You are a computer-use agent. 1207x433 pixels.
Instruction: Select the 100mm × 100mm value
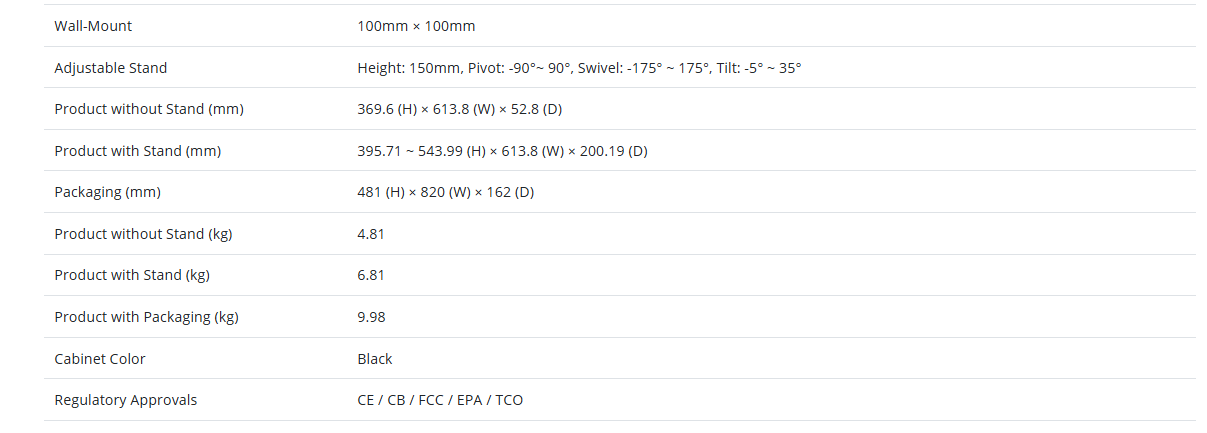(x=416, y=26)
